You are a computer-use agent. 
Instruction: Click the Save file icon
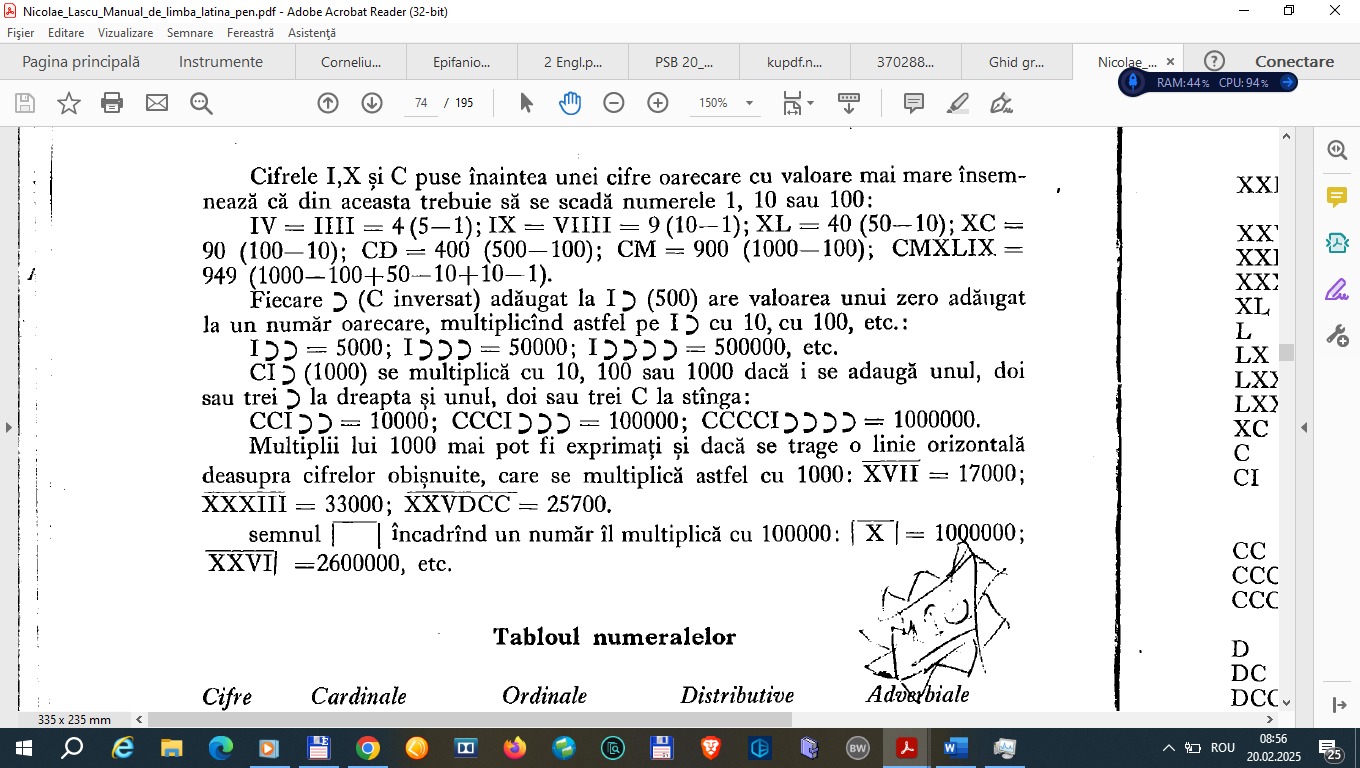[x=25, y=103]
